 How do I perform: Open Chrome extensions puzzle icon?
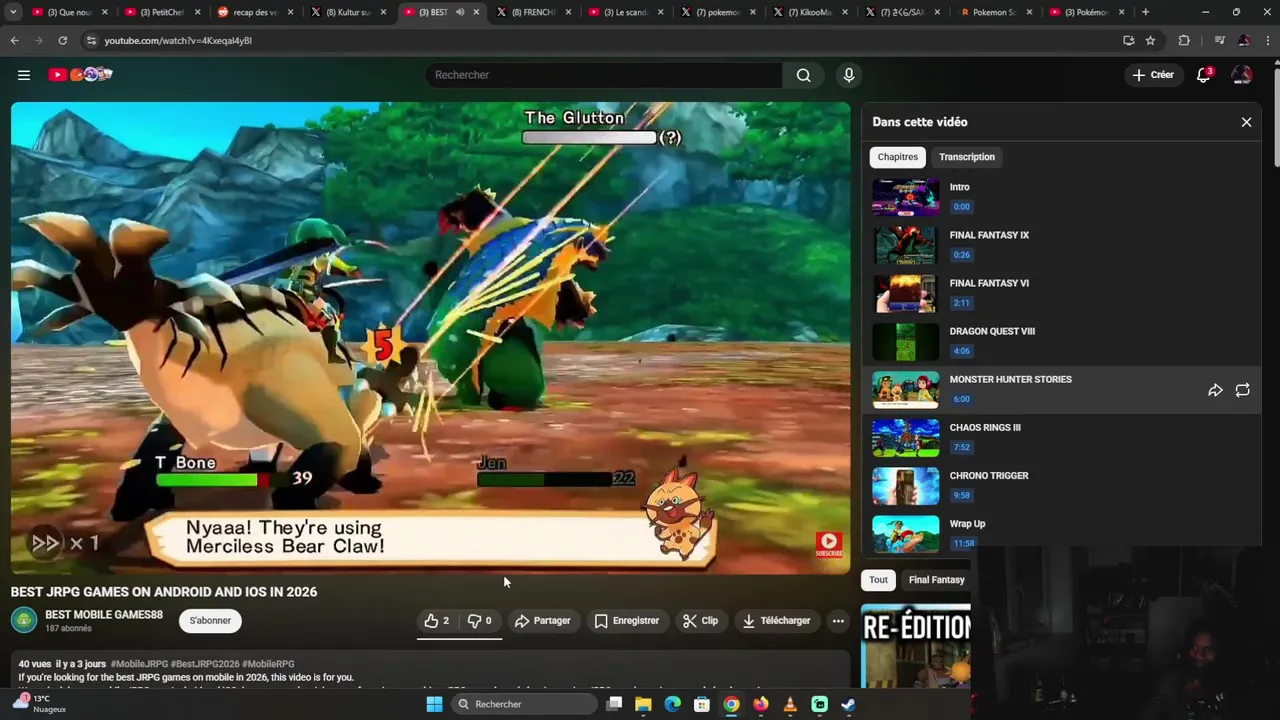coord(1184,40)
